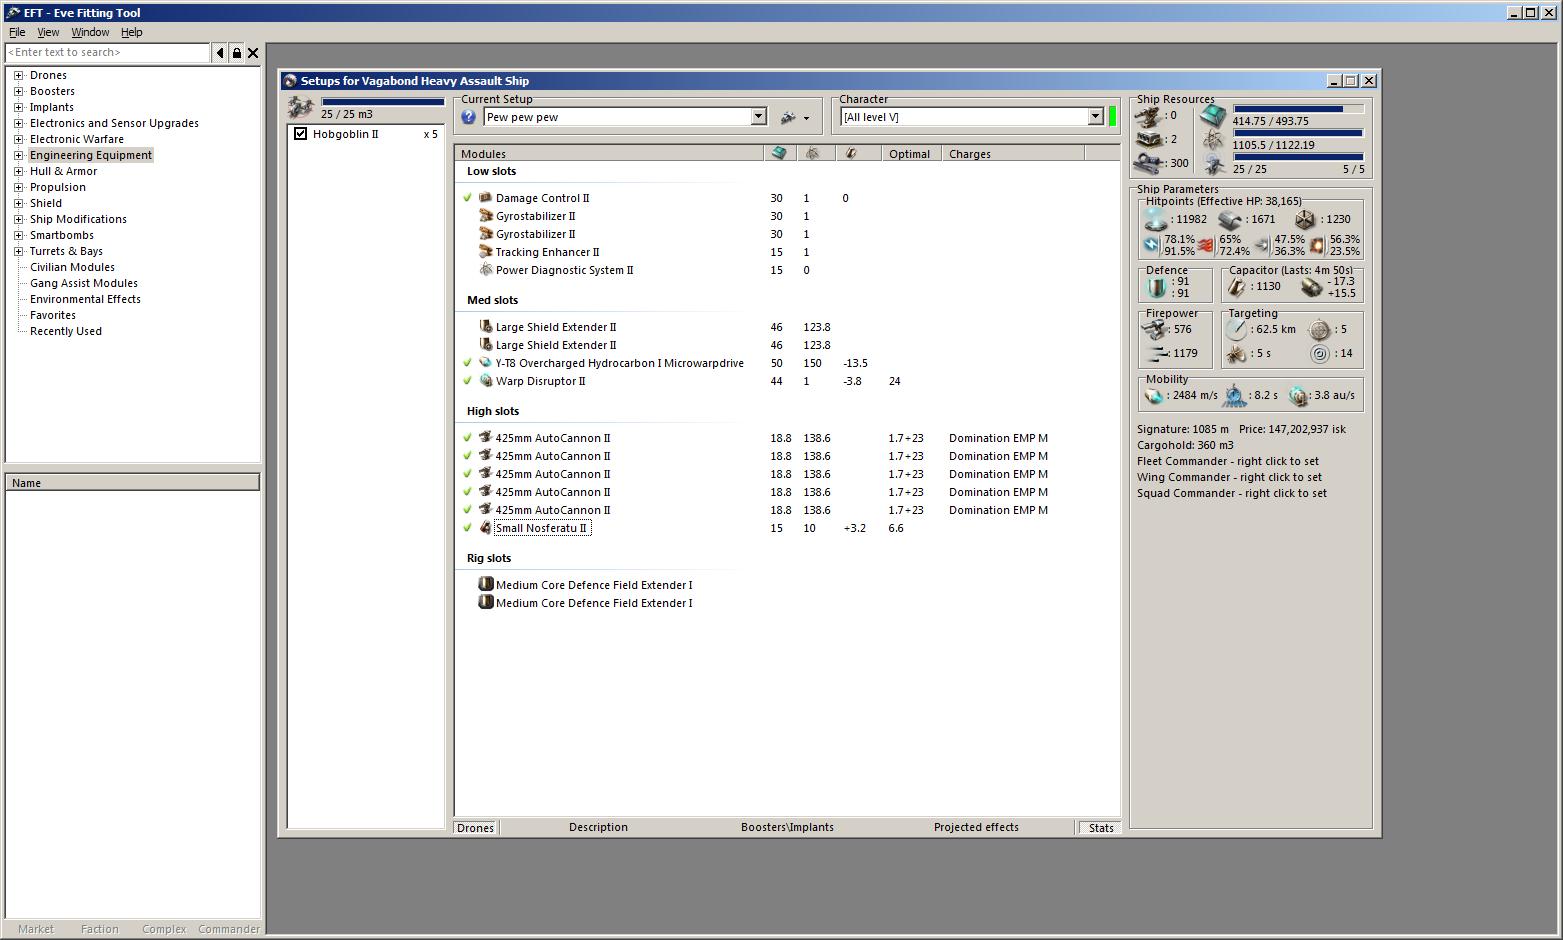Select Civilian Modules in the tree
Screen dimensions: 1563x940
pyautogui.click(x=72, y=267)
